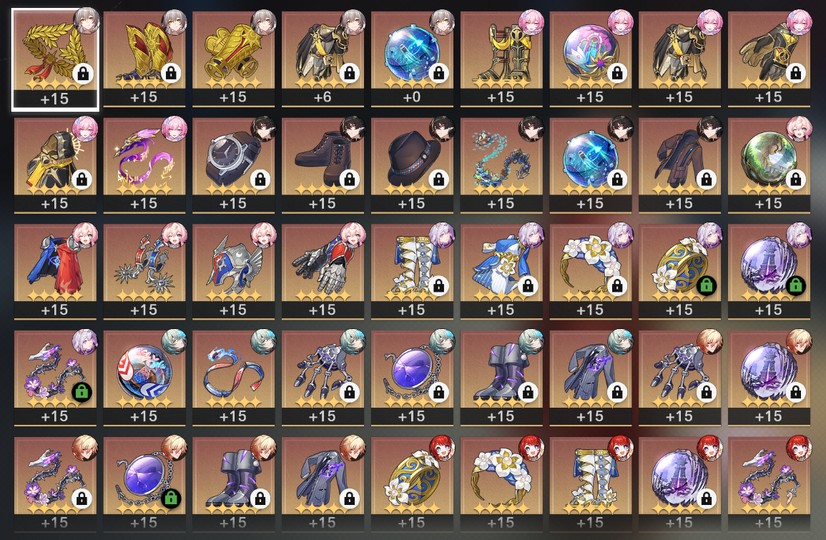
Task: Unlock the wristwatch relic's lock icon
Action: click(260, 179)
